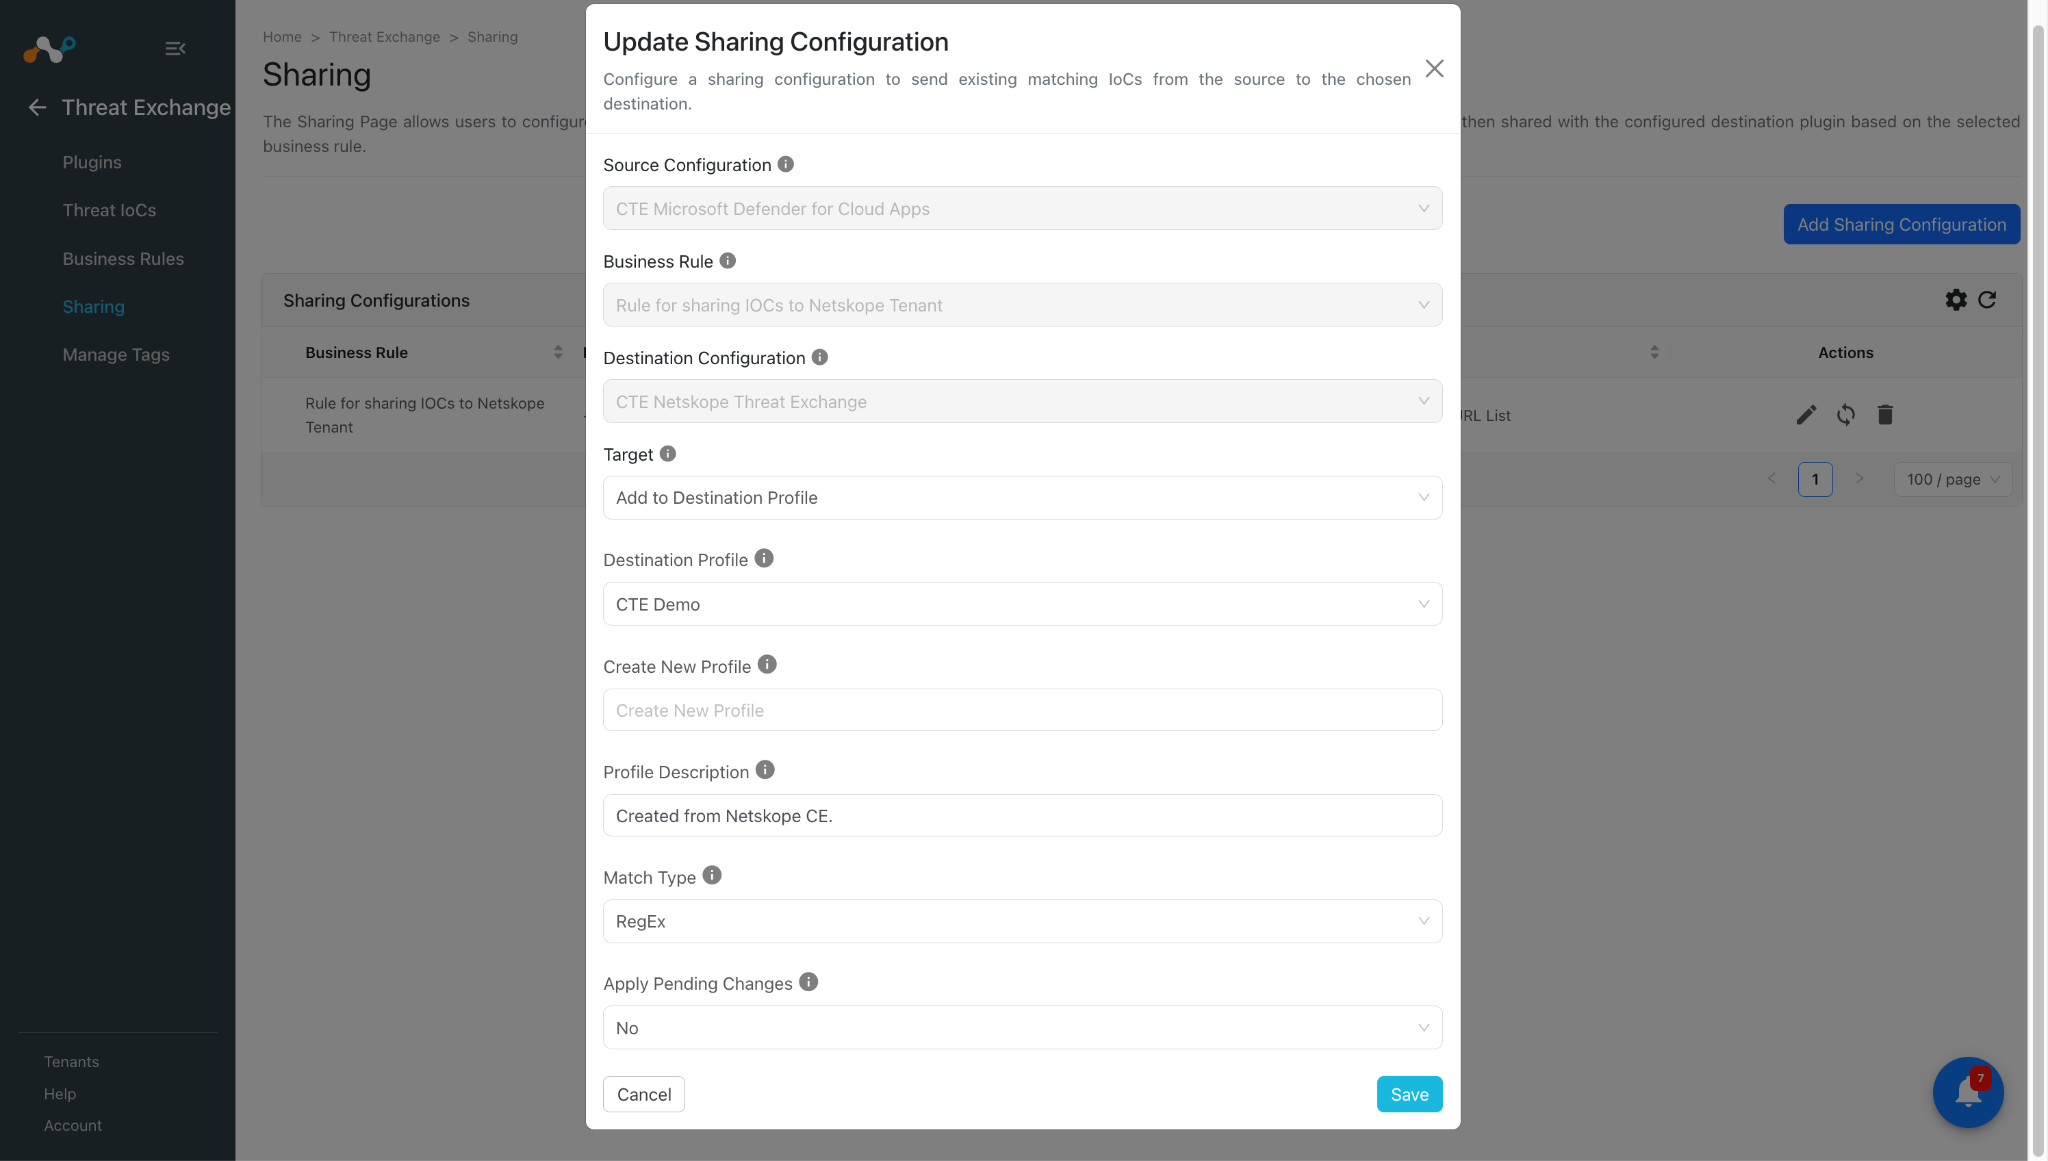Open the Target dropdown
Image resolution: width=2048 pixels, height=1161 pixels.
(x=1022, y=497)
